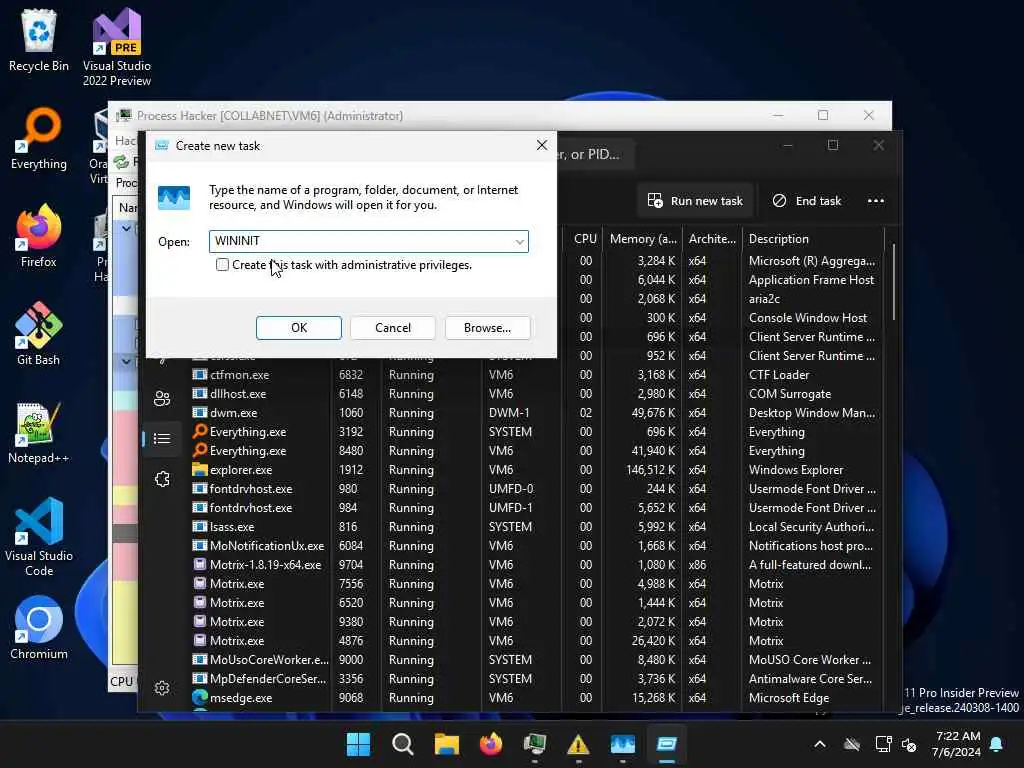1024x768 pixels.
Task: Open Users page in Task Manager sidebar
Action: click(x=162, y=398)
